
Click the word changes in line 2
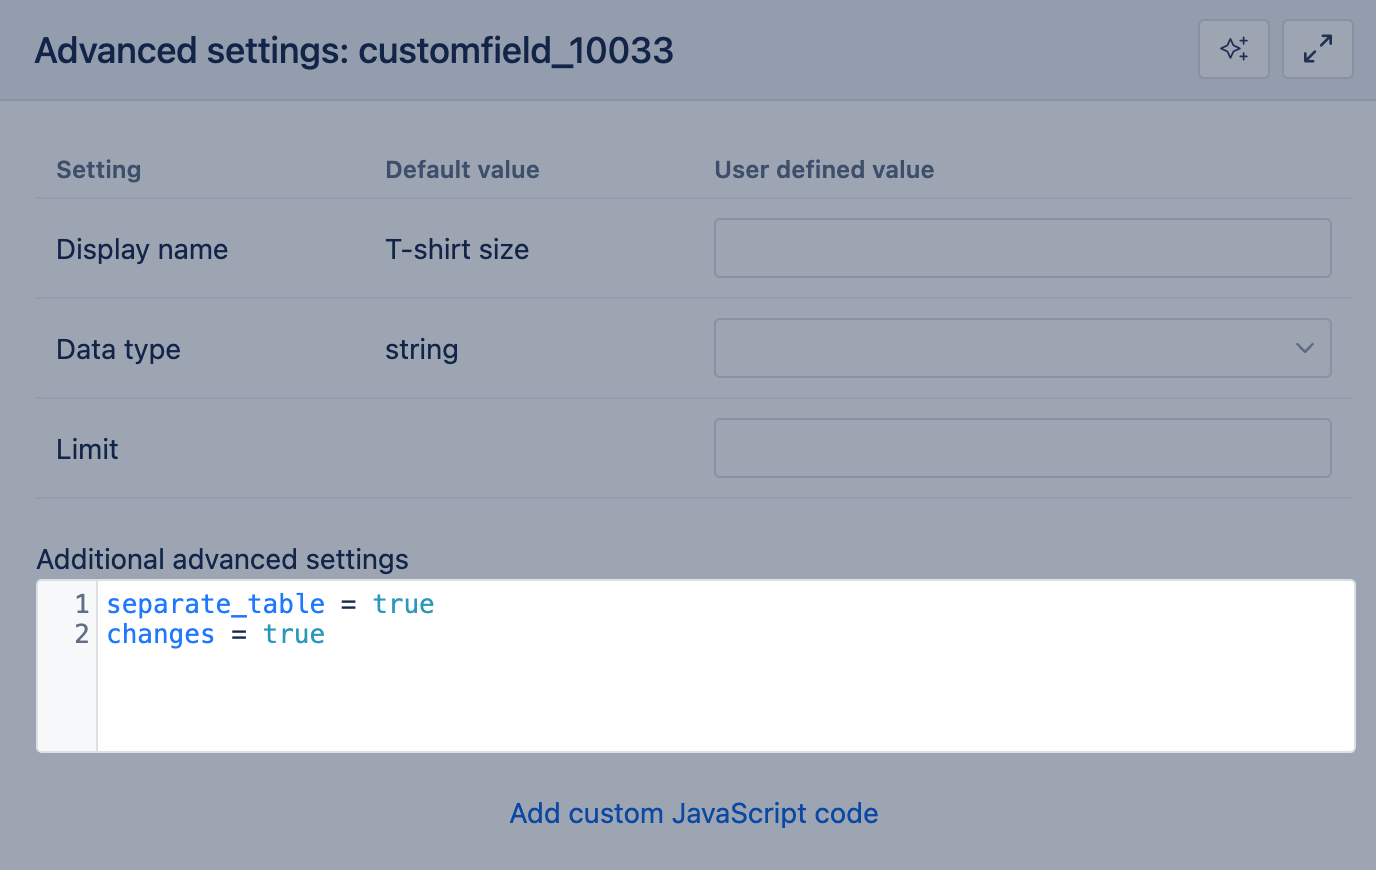[160, 634]
